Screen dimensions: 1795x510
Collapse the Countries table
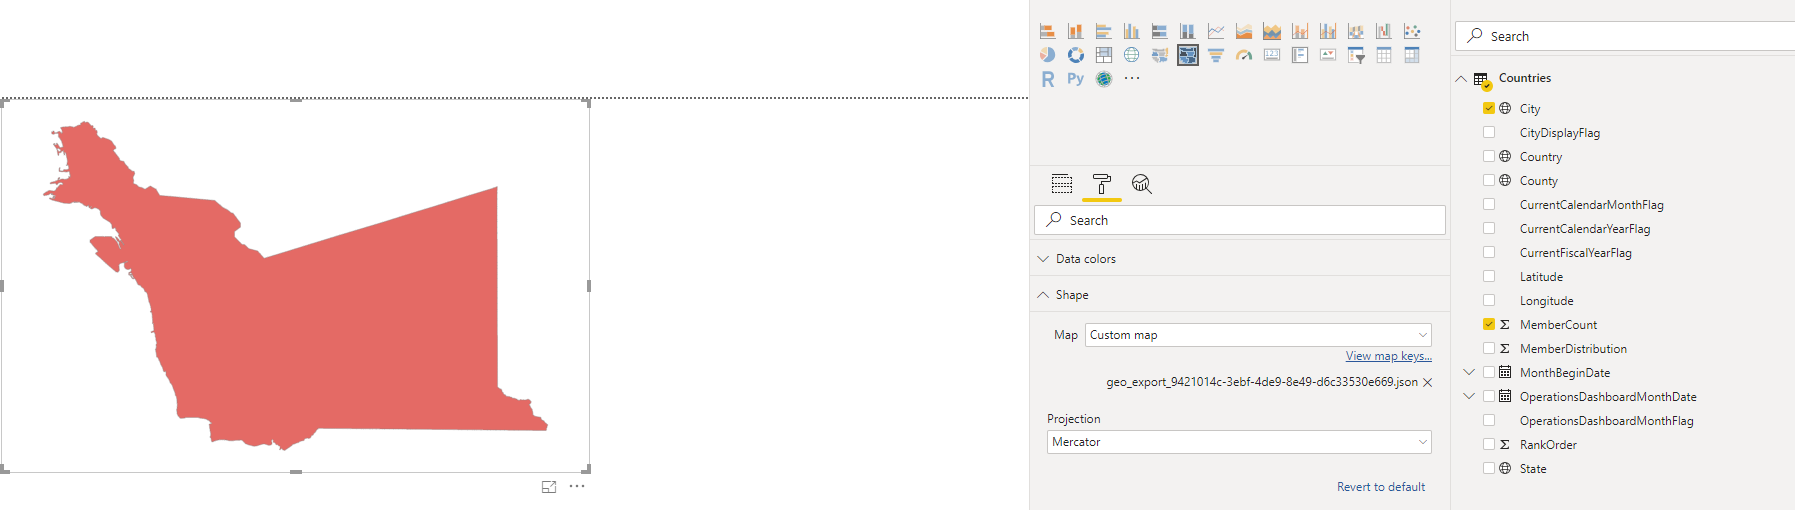(1461, 78)
